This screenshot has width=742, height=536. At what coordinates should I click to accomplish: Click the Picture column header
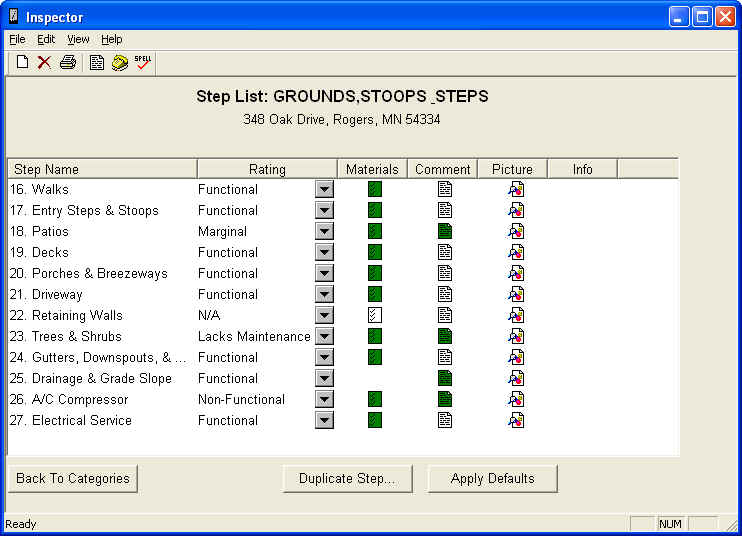tap(512, 169)
